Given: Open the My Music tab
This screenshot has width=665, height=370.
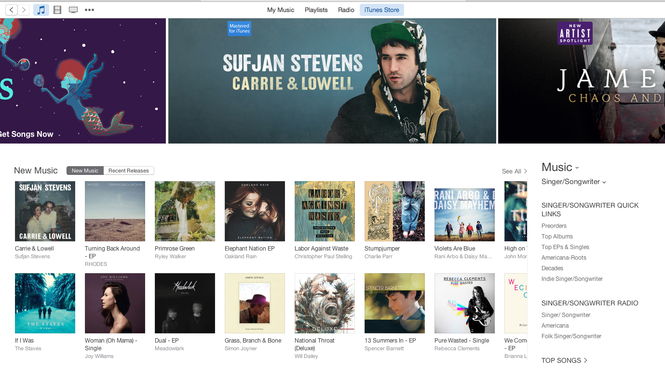Looking at the screenshot, I should [x=280, y=10].
